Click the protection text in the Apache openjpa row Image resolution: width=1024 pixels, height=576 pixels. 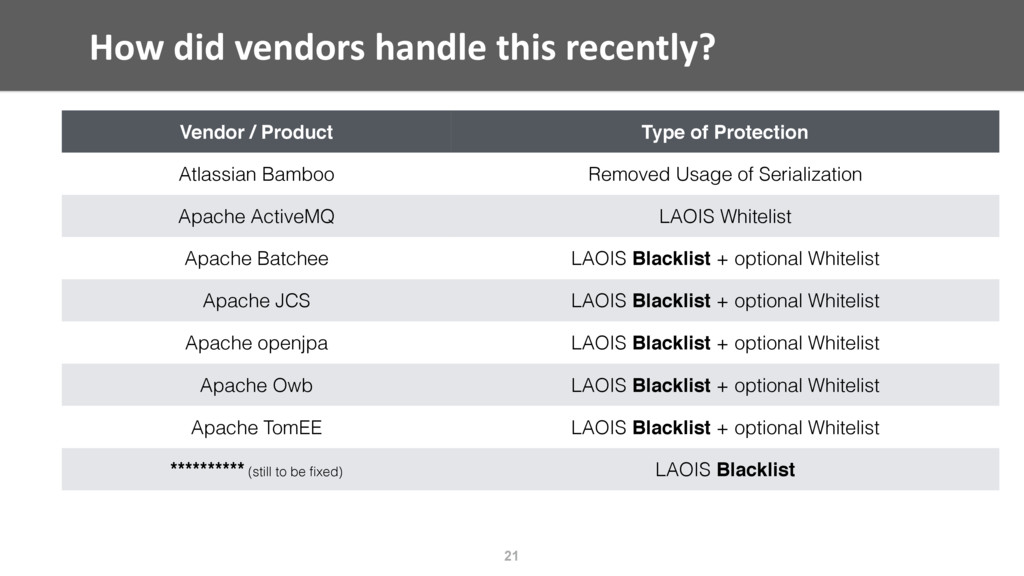(725, 343)
